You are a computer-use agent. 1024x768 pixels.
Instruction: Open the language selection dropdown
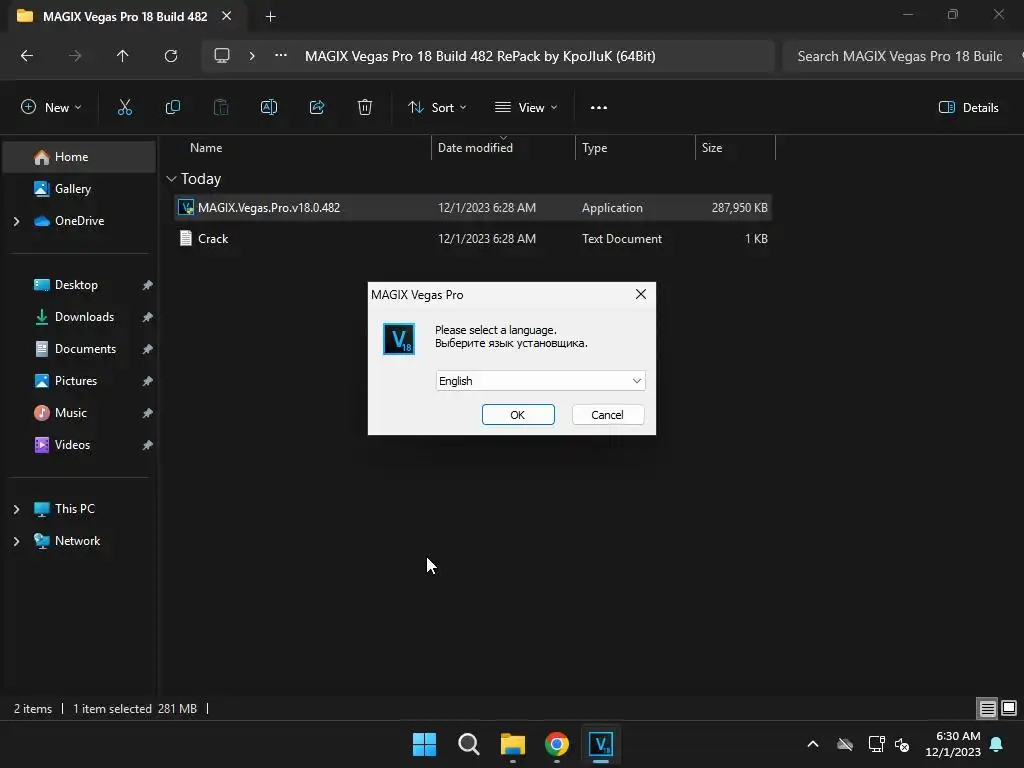click(541, 381)
